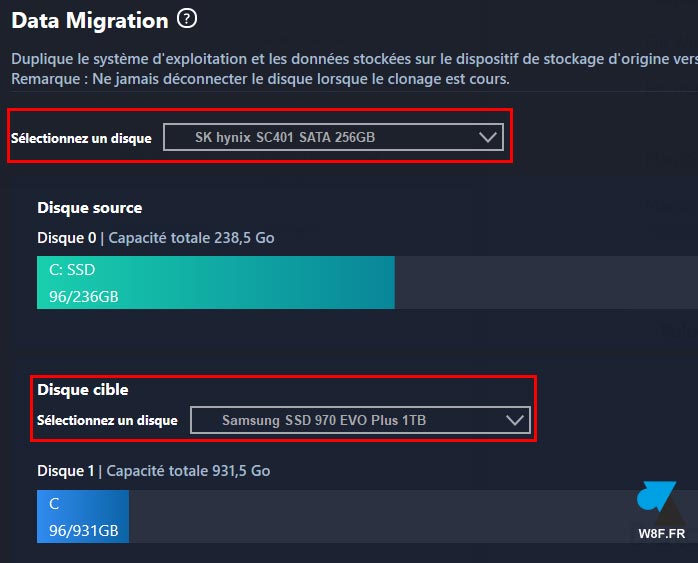This screenshot has height=563, width=698.
Task: Click the source 'Sélectionnez un disque' label
Action: 81,138
